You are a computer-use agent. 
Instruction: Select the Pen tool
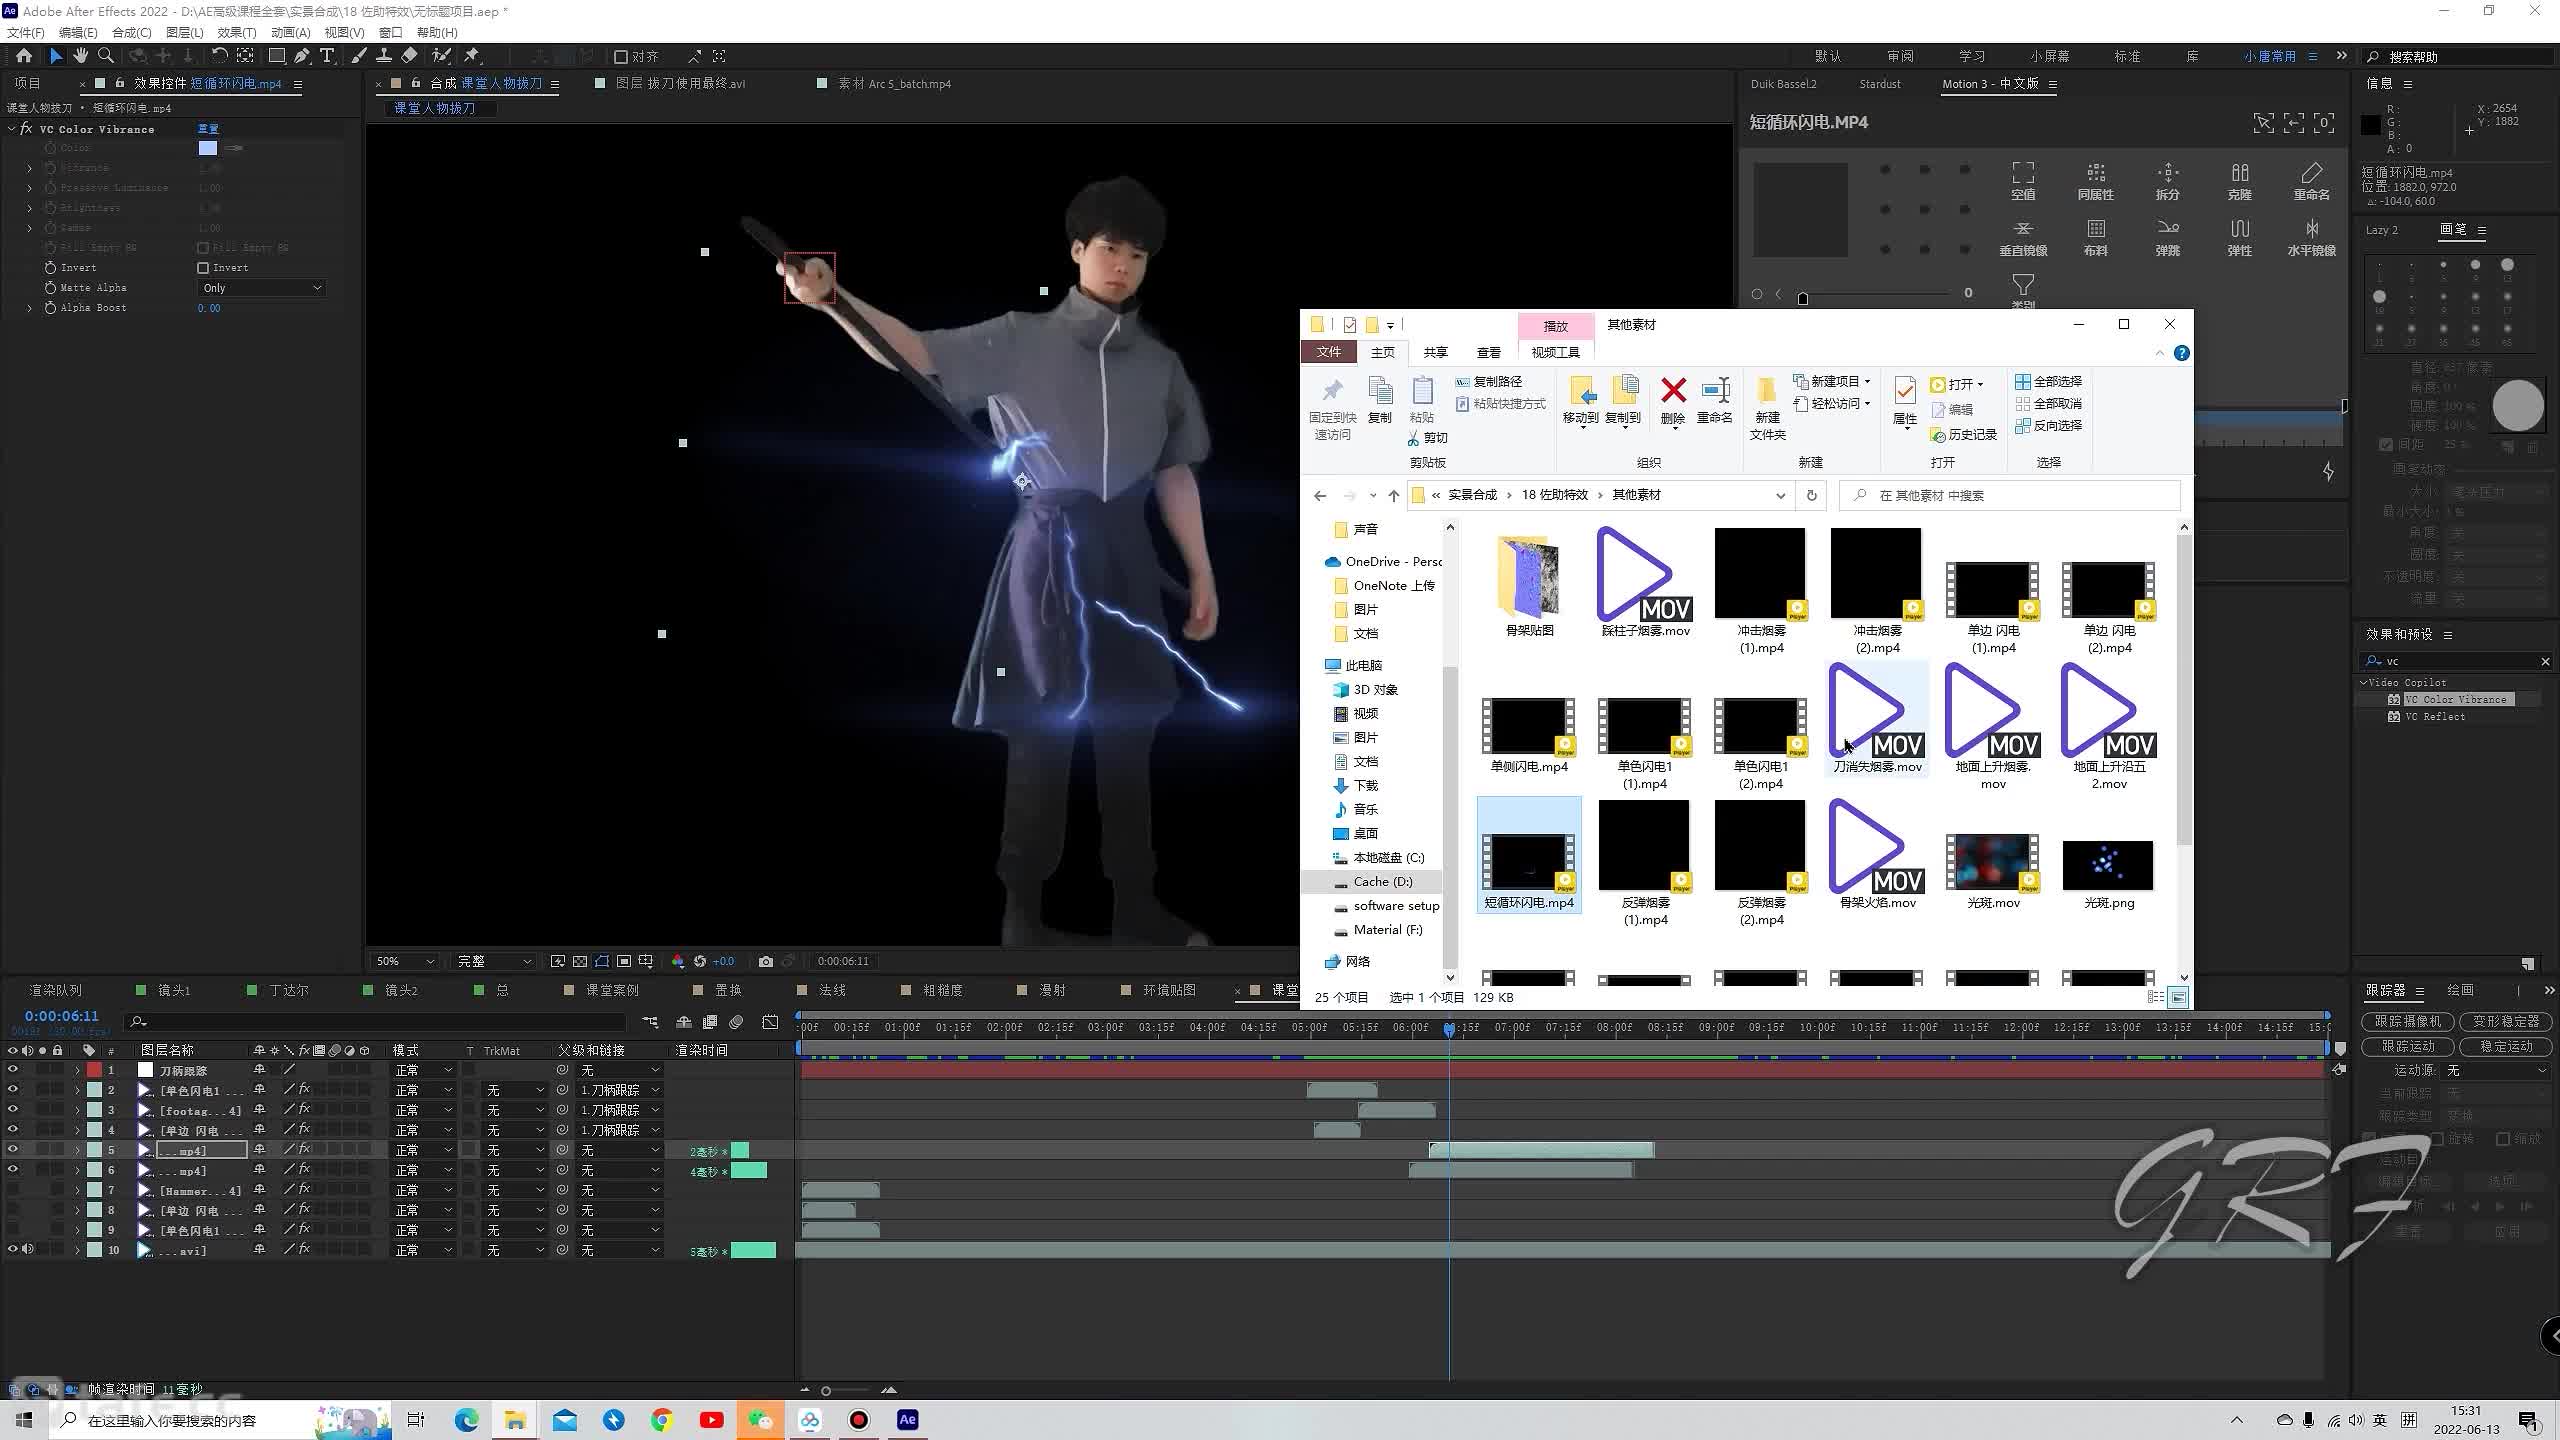[302, 56]
